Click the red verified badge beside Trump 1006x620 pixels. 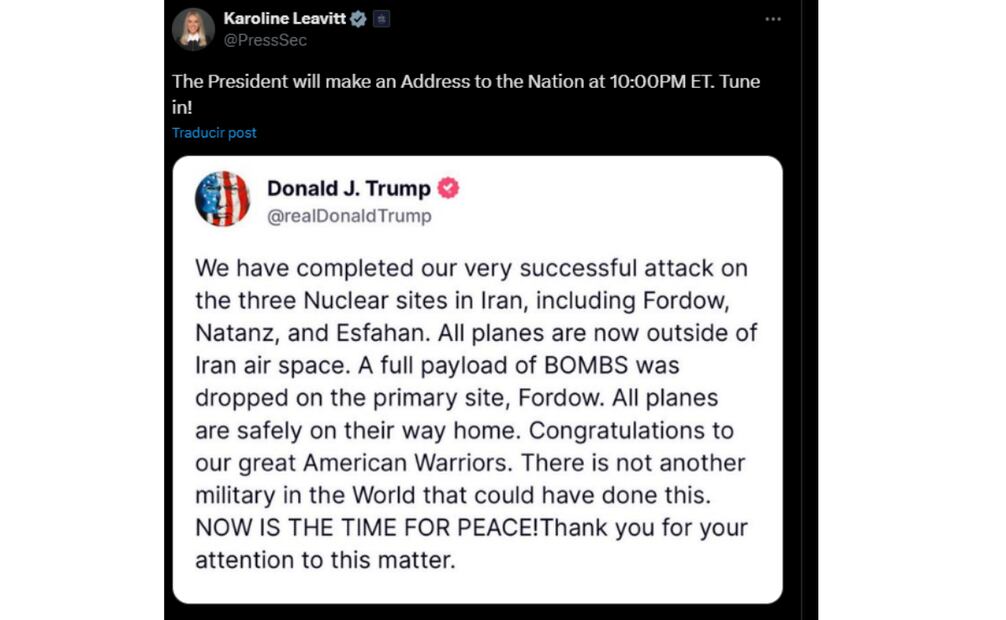449,189
